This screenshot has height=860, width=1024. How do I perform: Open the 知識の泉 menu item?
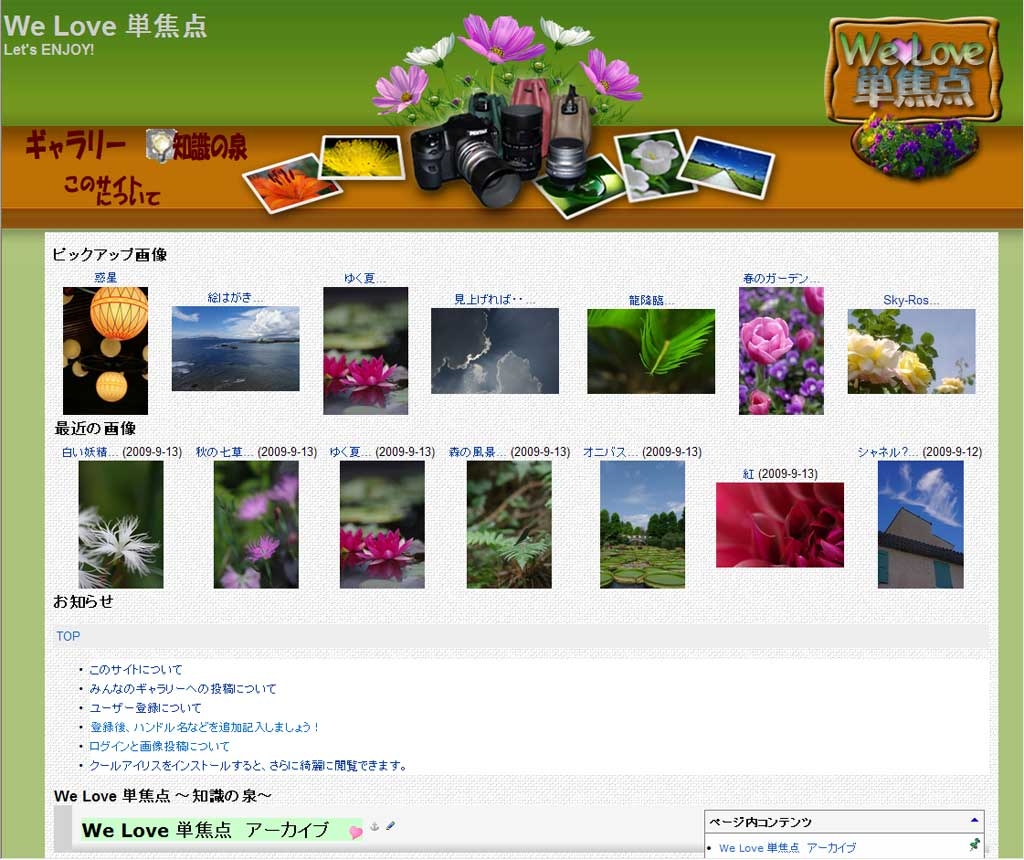click(210, 147)
